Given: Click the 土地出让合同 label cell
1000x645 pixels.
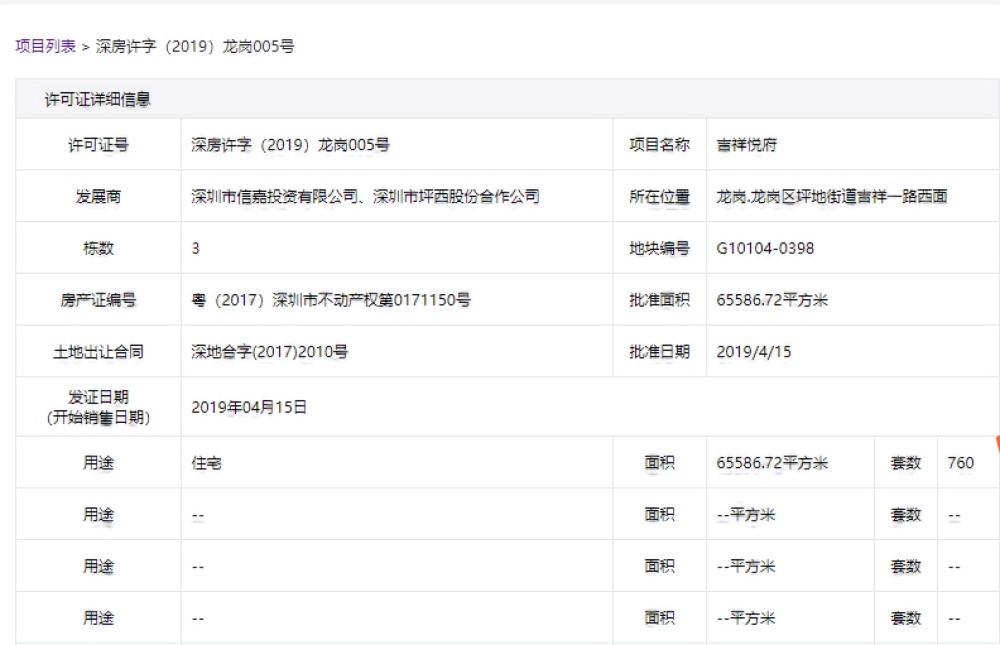Looking at the screenshot, I should pos(98,352).
